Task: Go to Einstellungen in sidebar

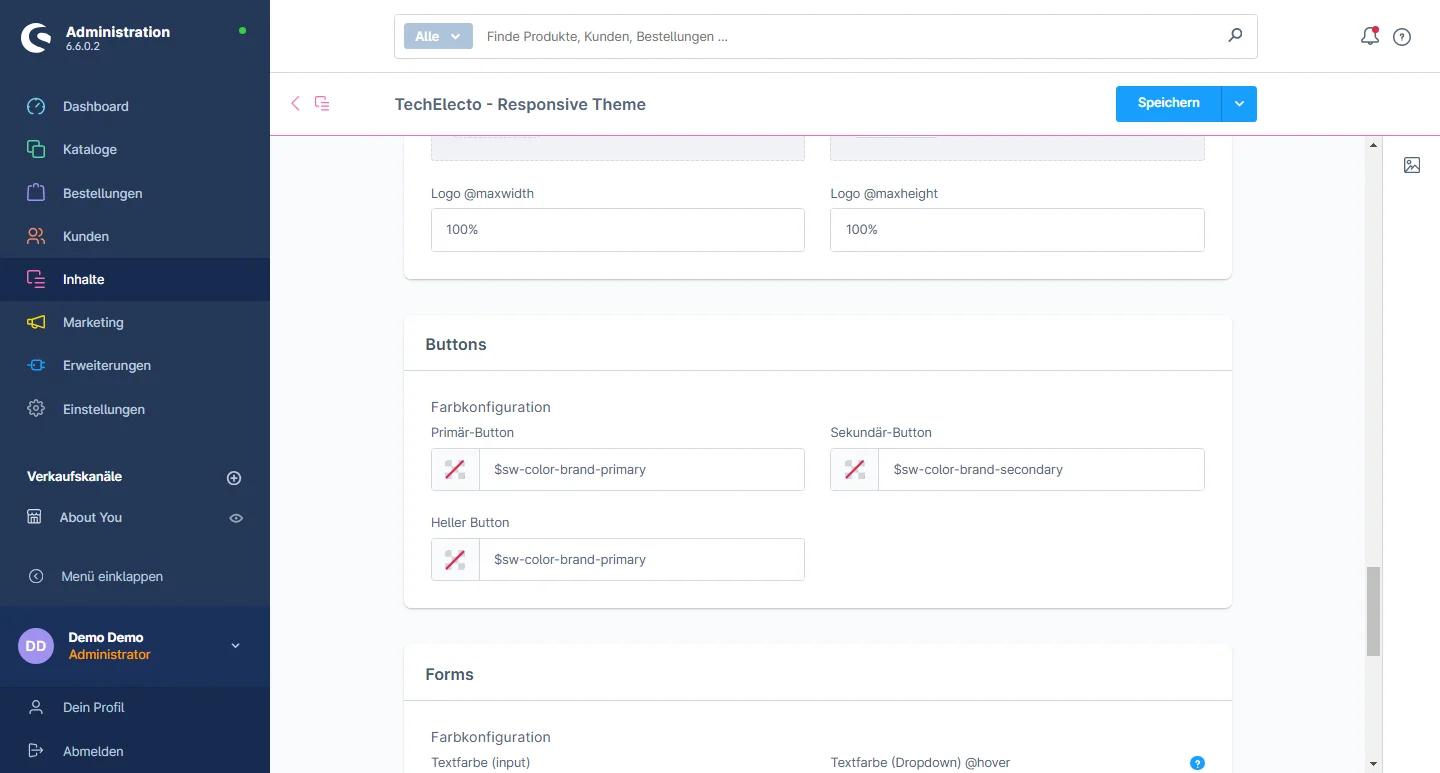Action: (x=103, y=409)
